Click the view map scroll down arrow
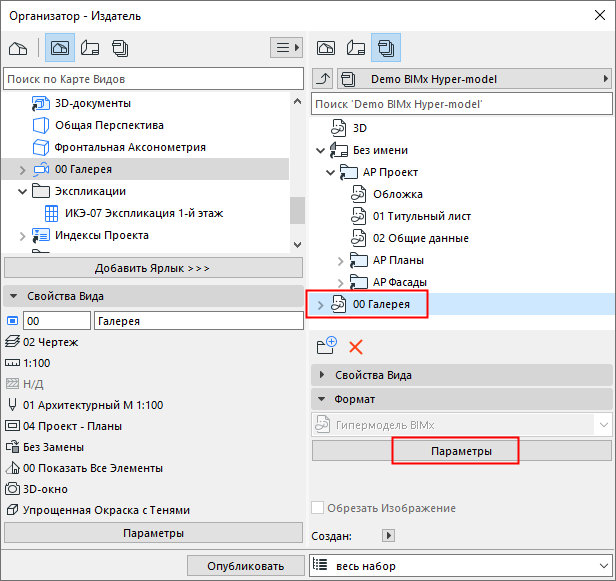 pyautogui.click(x=297, y=245)
